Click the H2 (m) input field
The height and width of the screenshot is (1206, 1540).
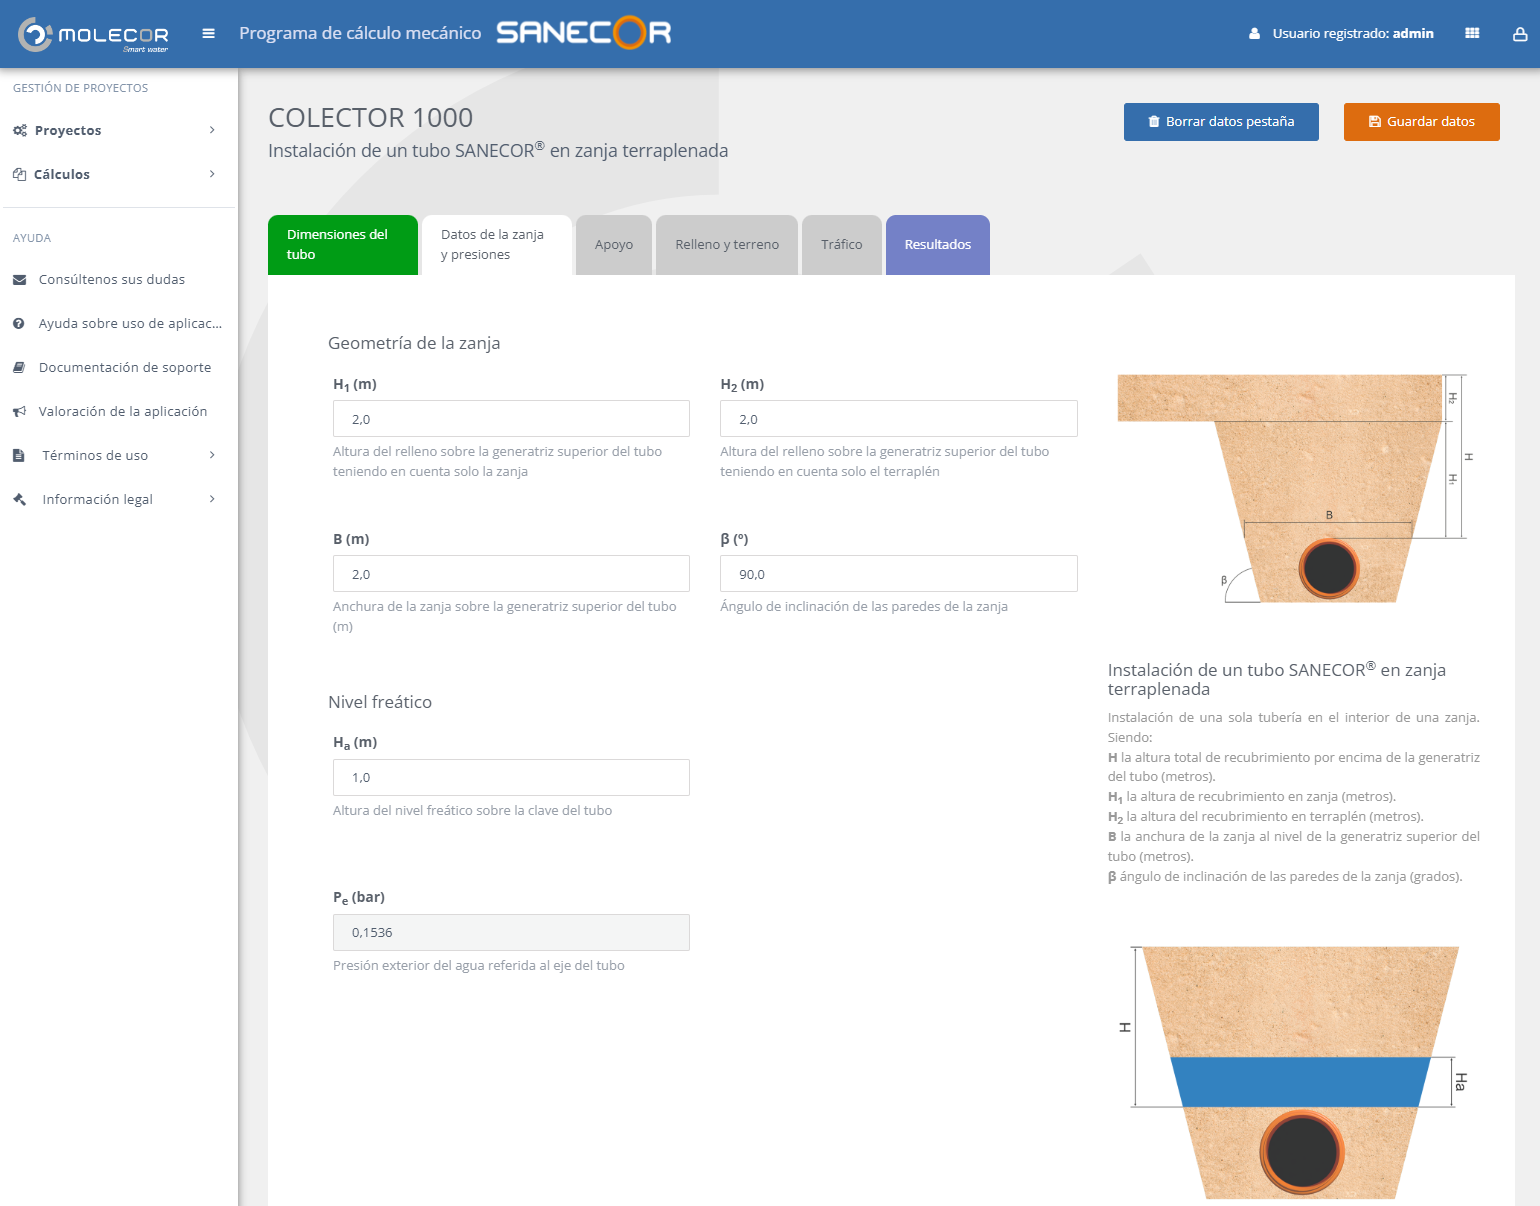coord(899,419)
